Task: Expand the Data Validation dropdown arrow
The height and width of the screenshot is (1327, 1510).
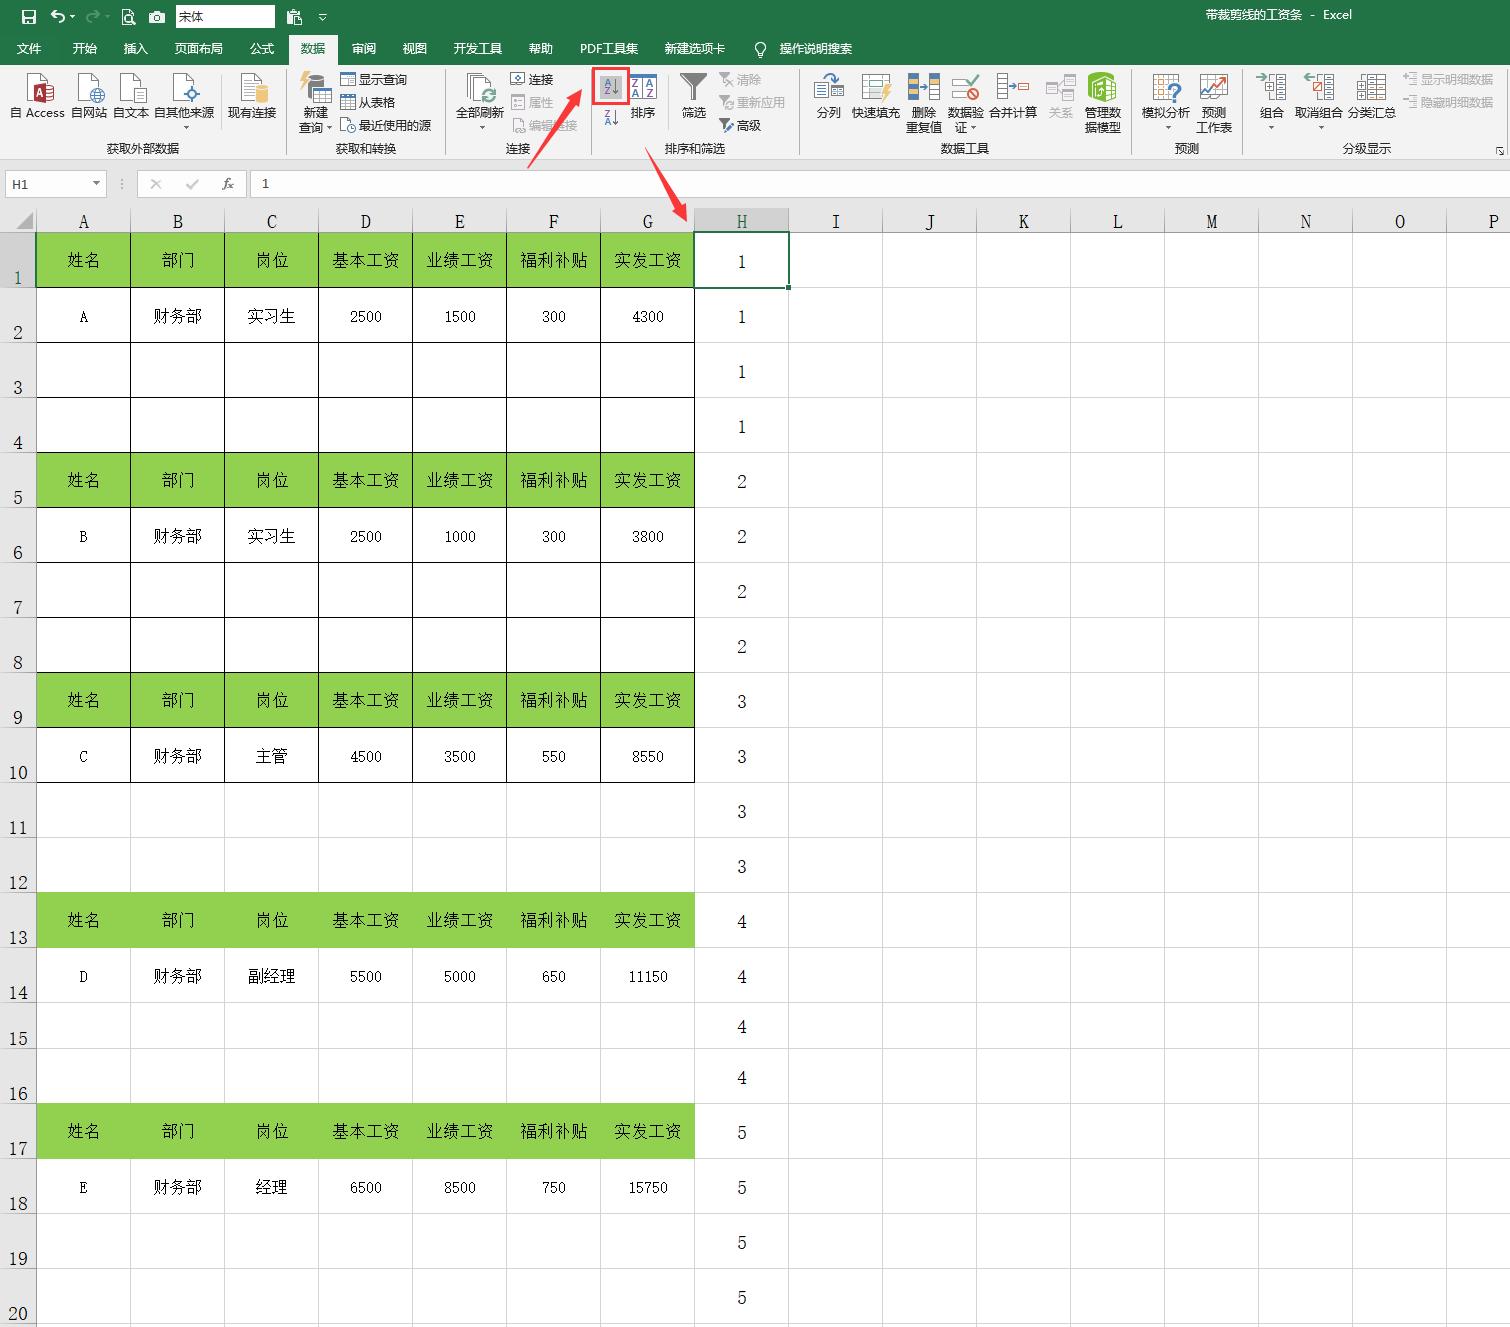Action: (973, 128)
